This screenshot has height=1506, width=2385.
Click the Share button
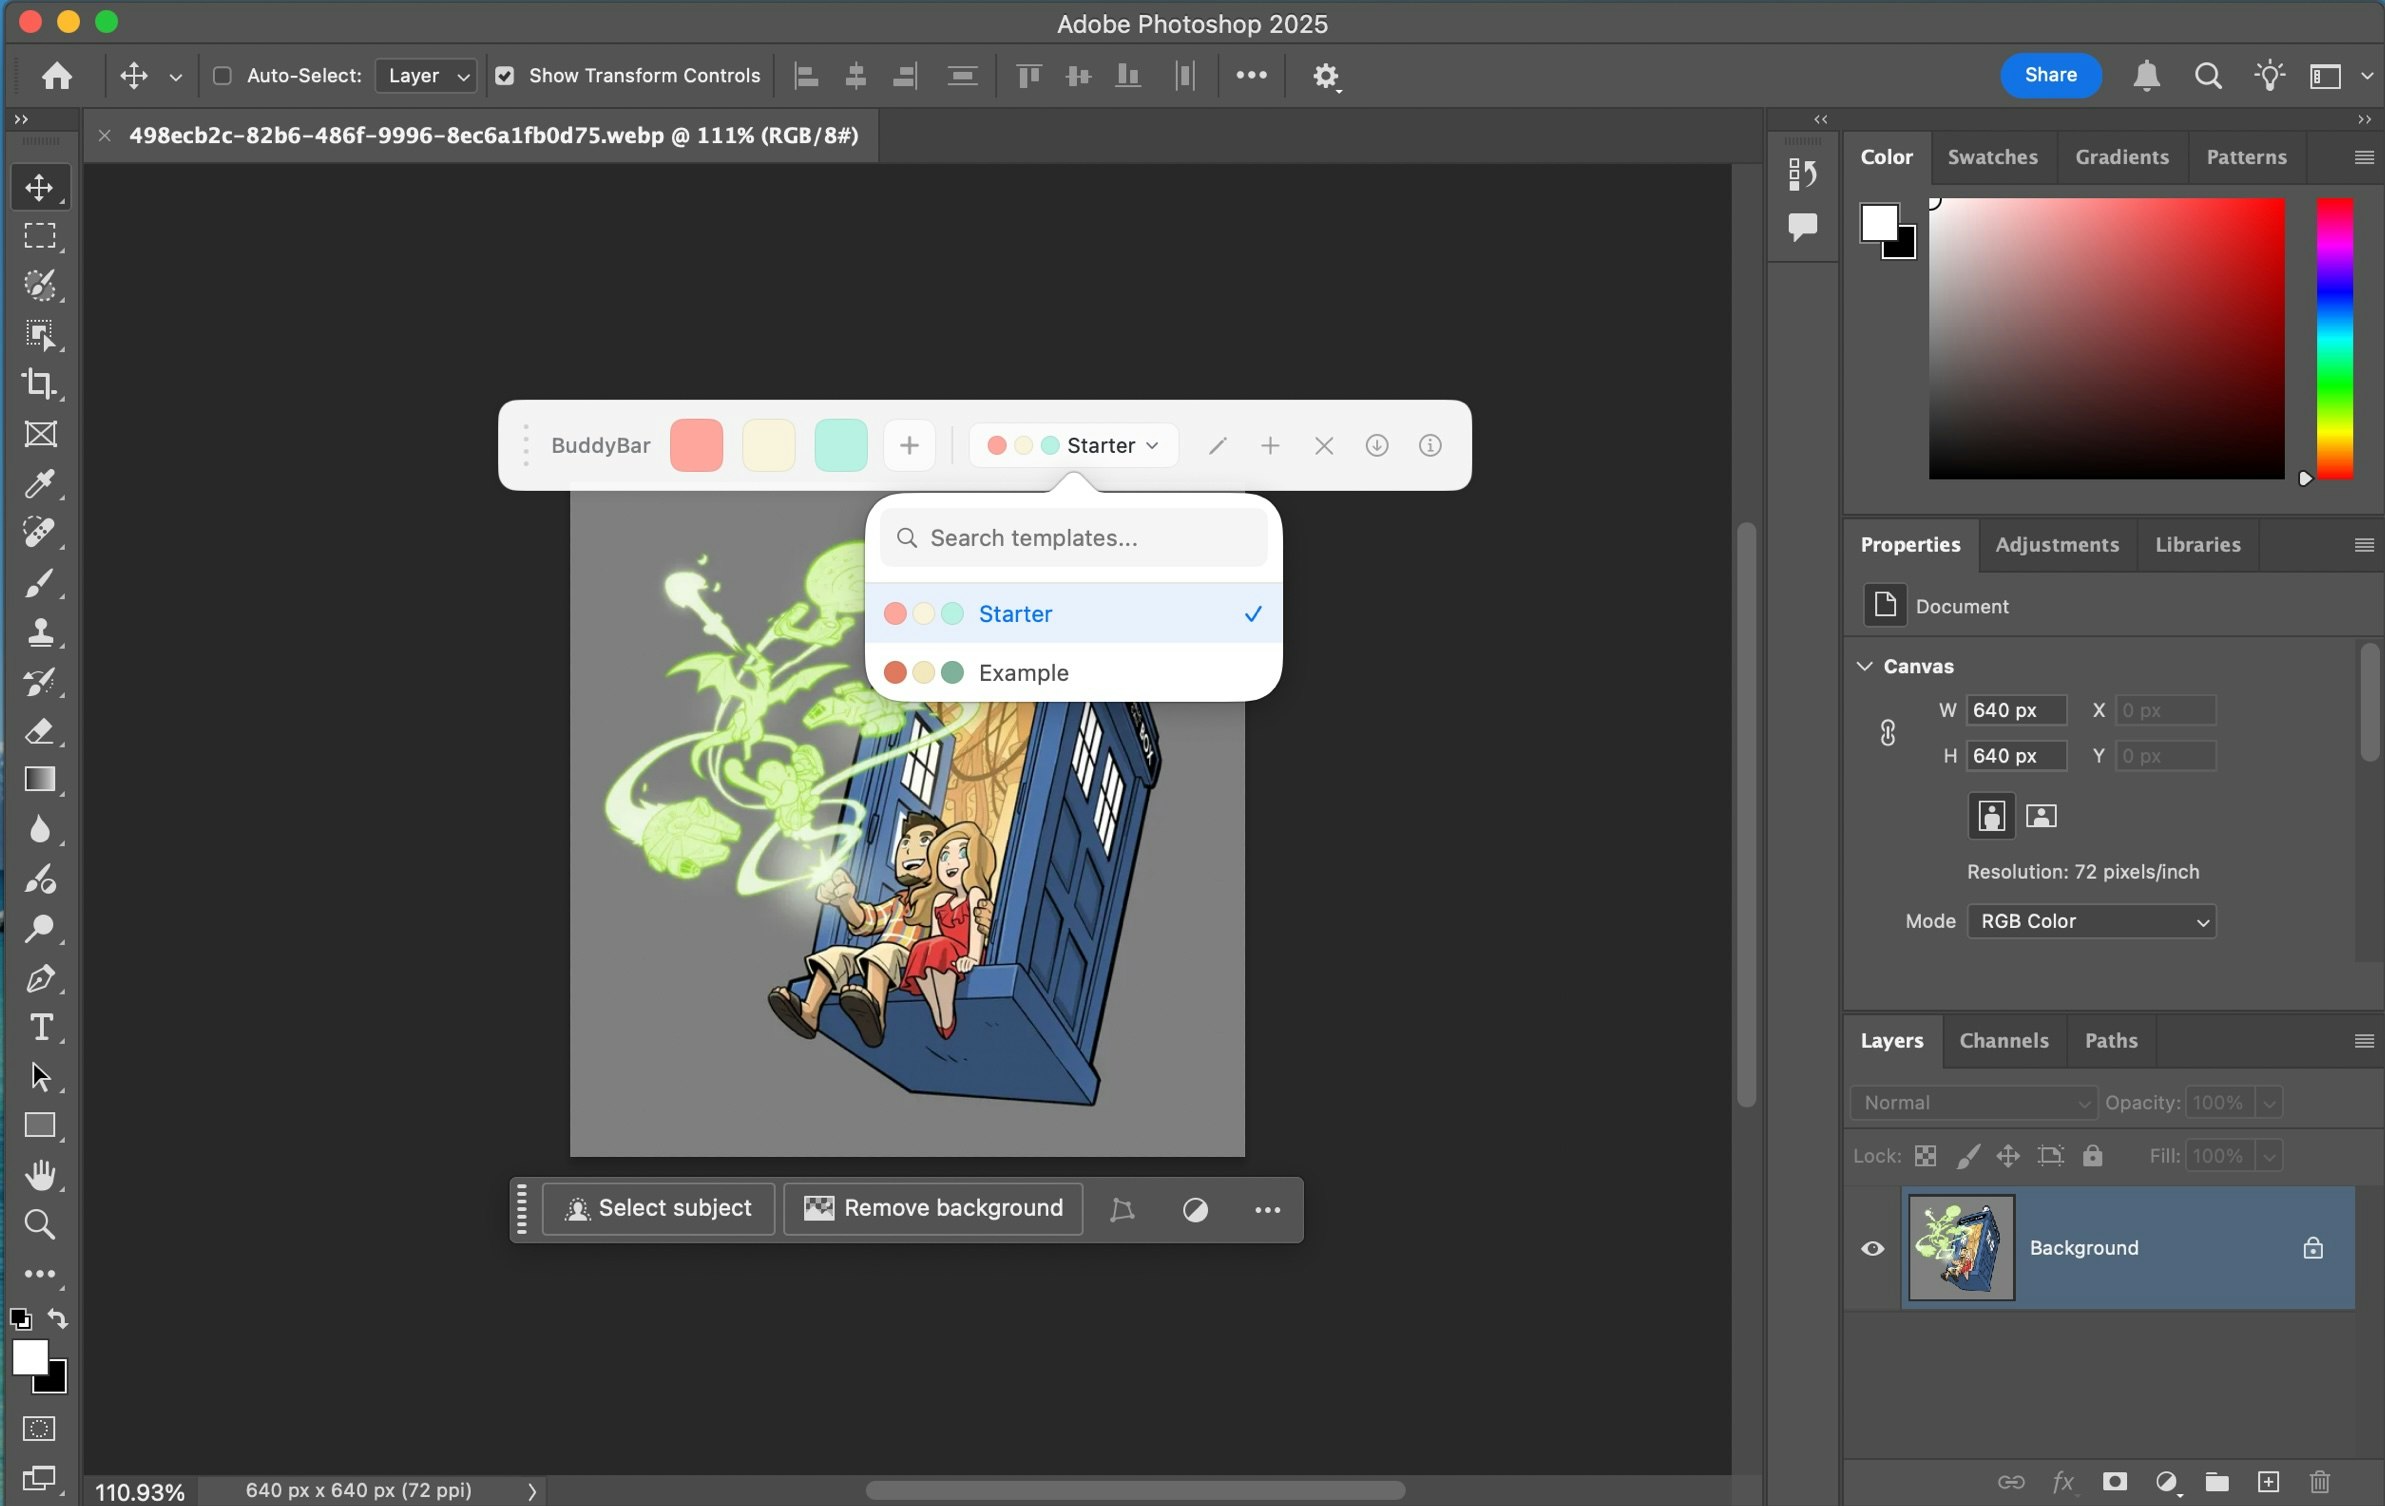(2050, 76)
